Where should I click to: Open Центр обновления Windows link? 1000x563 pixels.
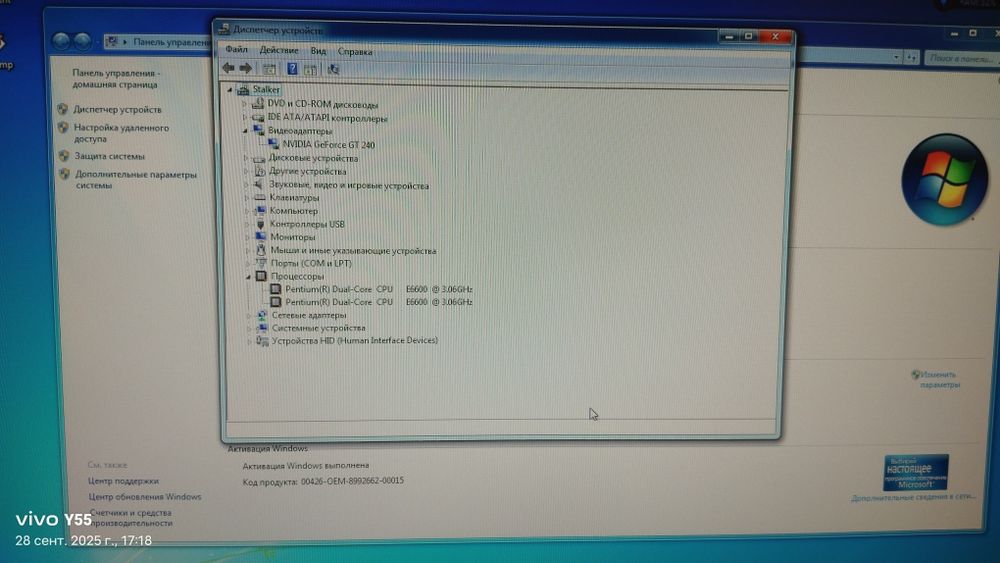click(x=145, y=497)
